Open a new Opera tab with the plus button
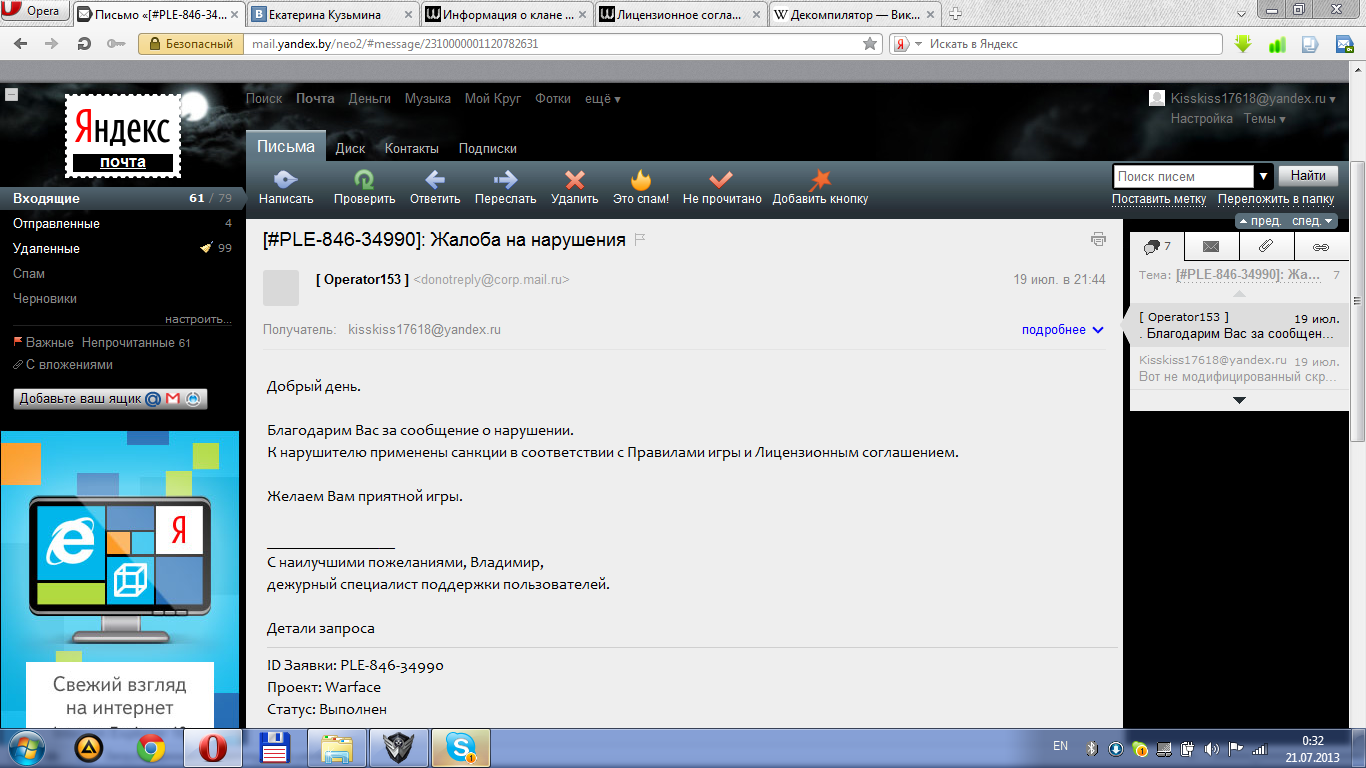This screenshot has height=768, width=1366. [955, 13]
